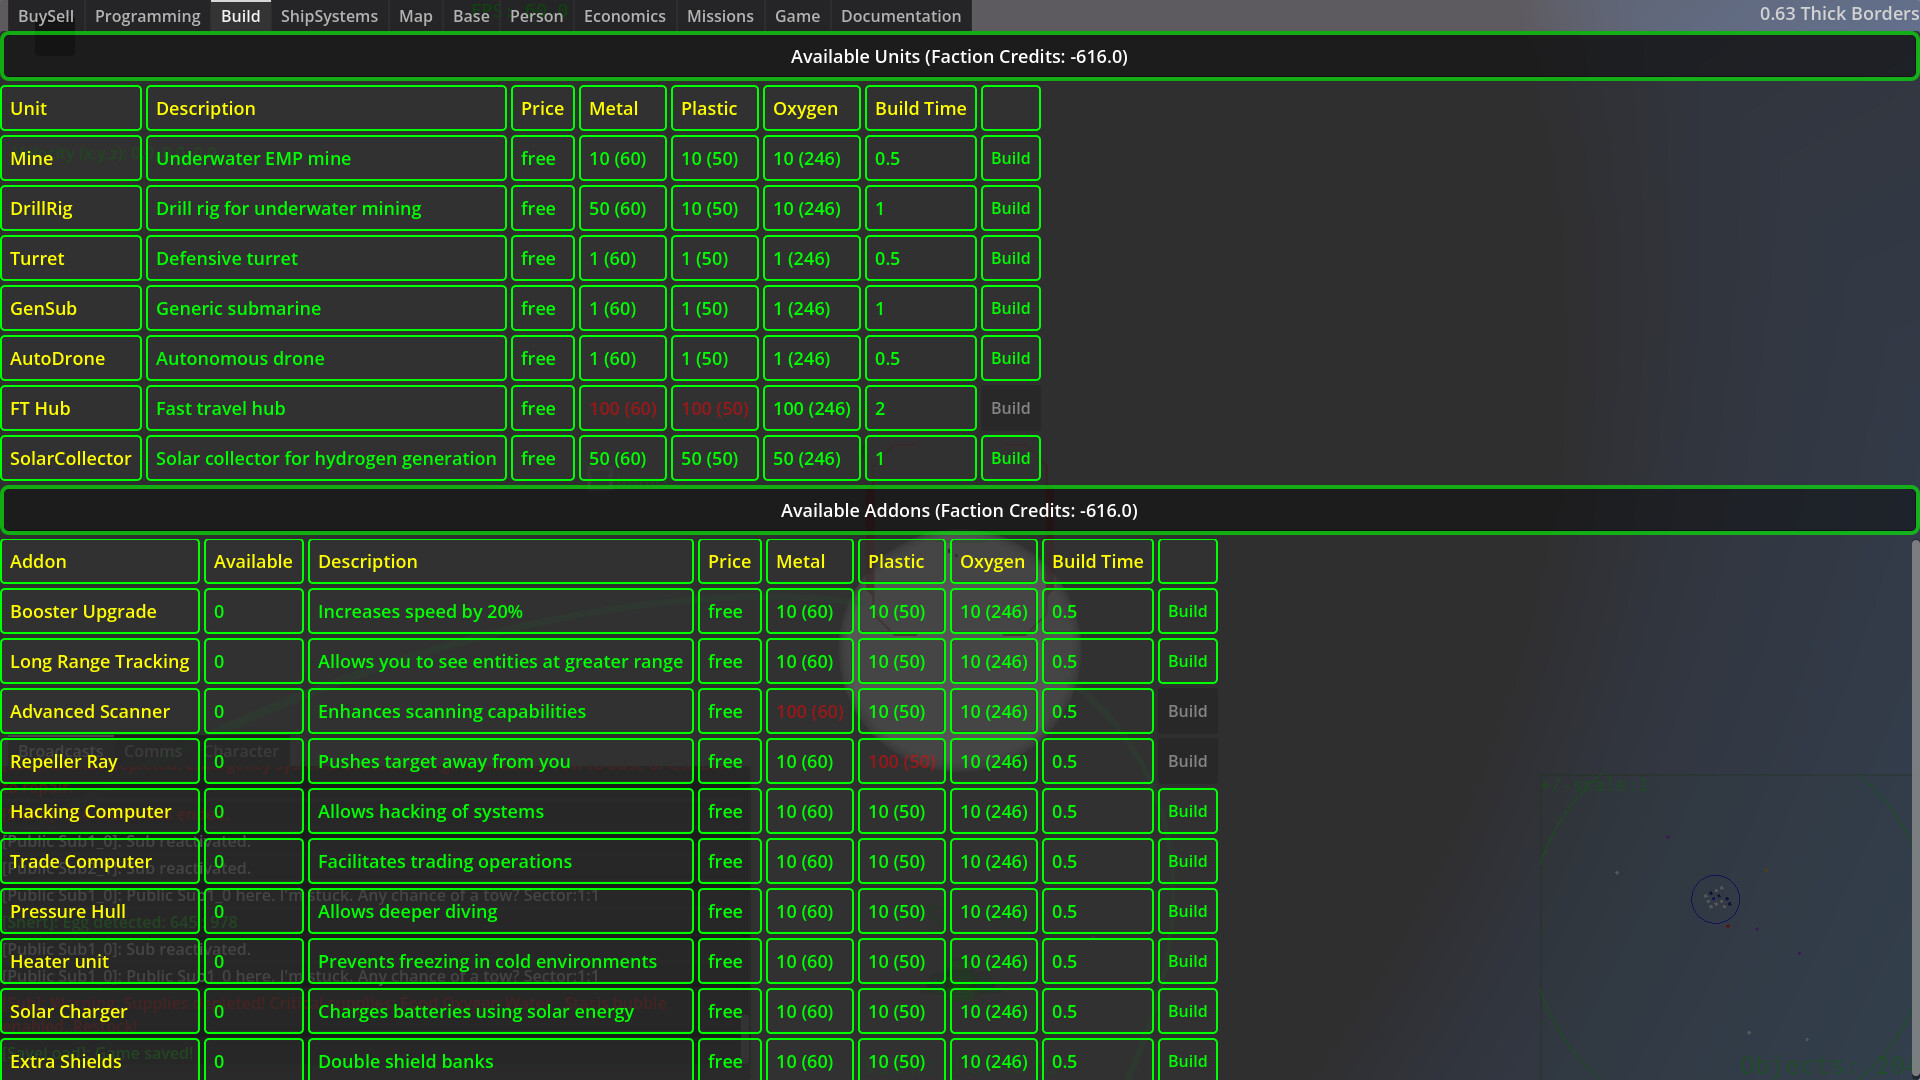
Task: Open the Game tab
Action: (x=797, y=16)
